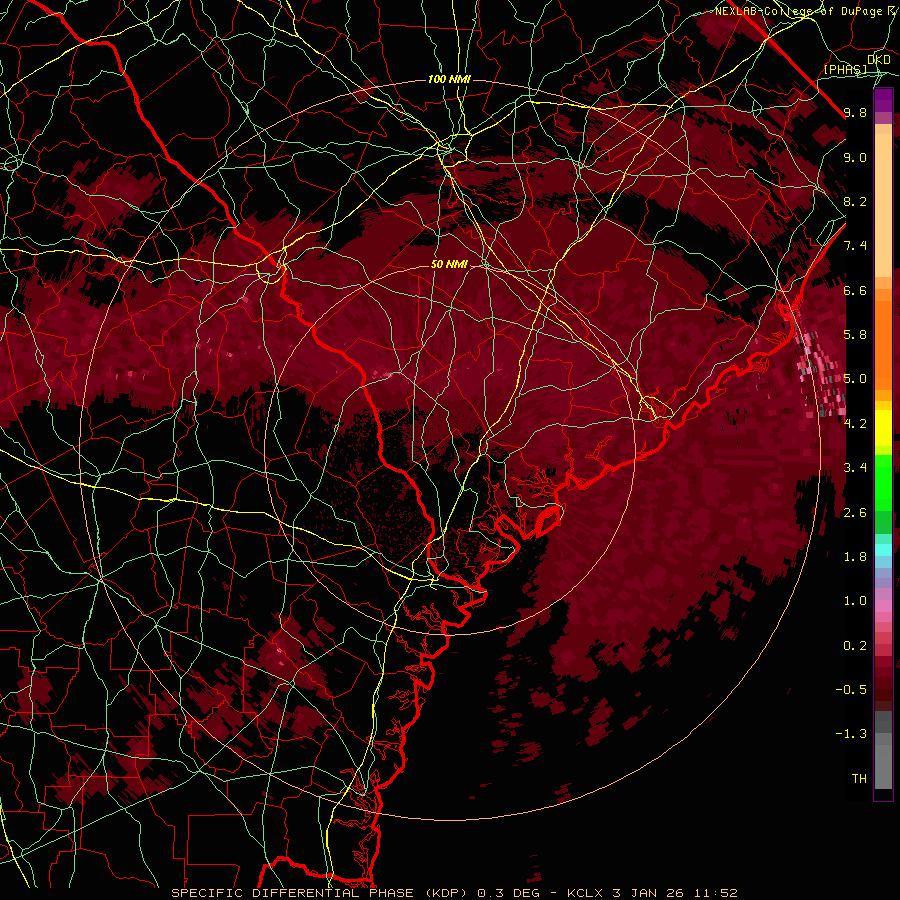The image size is (900, 900).
Task: Click the "50 NMI" range ring label
Action: point(449,264)
